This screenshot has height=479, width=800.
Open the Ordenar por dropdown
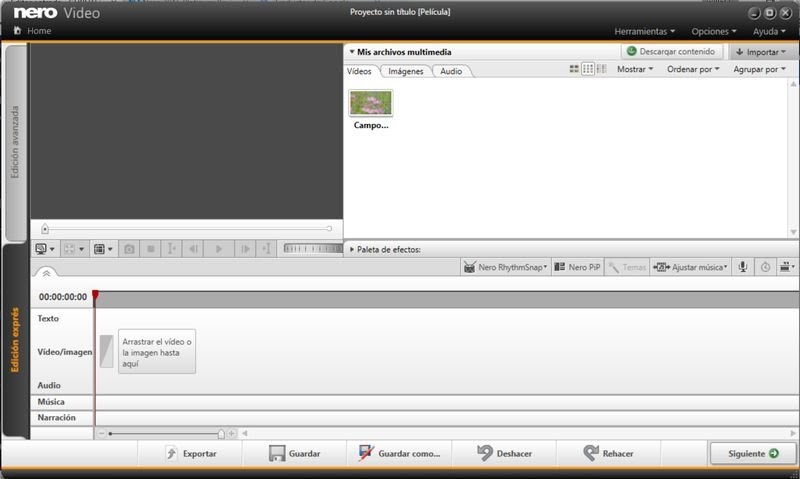point(693,69)
